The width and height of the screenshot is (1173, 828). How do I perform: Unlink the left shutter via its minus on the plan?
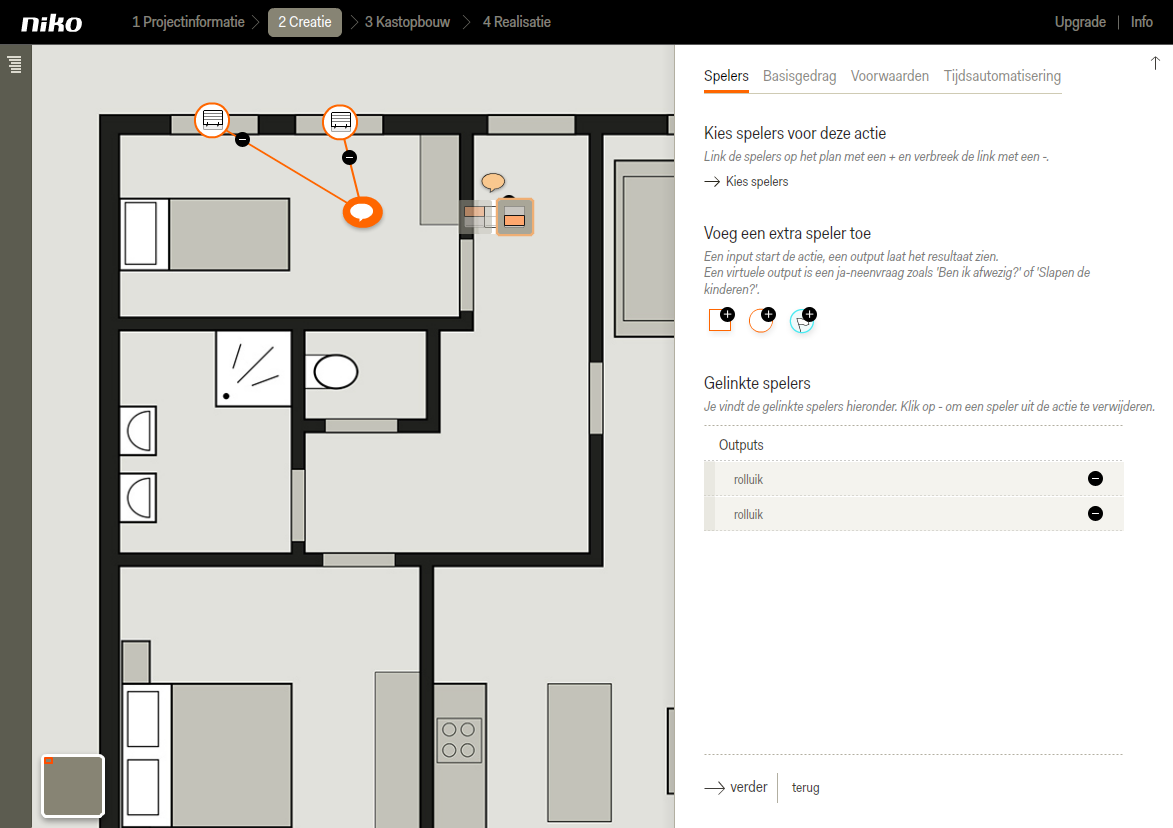point(242,139)
